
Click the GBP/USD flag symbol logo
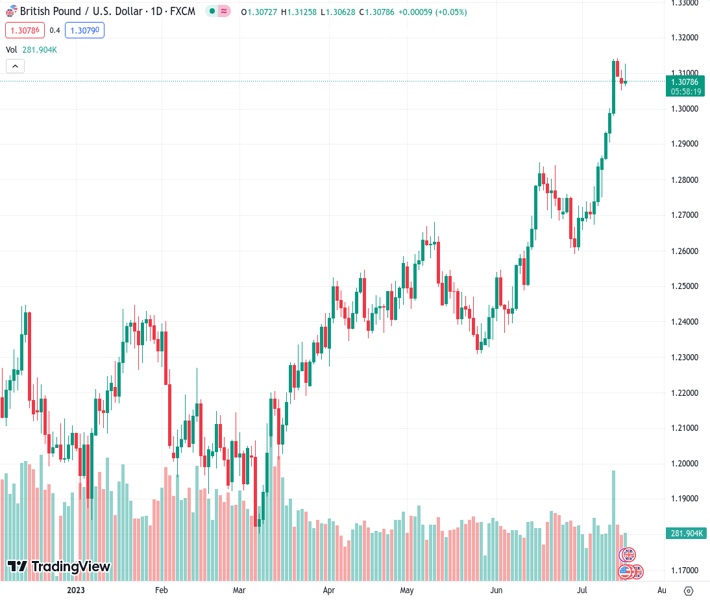[11, 11]
